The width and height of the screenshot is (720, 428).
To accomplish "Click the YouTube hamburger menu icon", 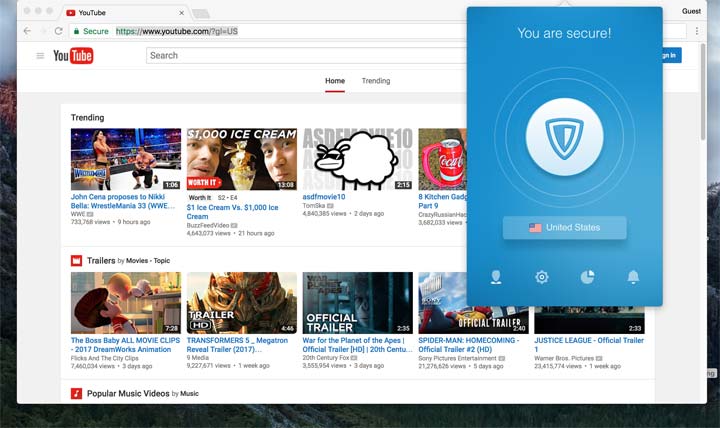I will (40, 56).
